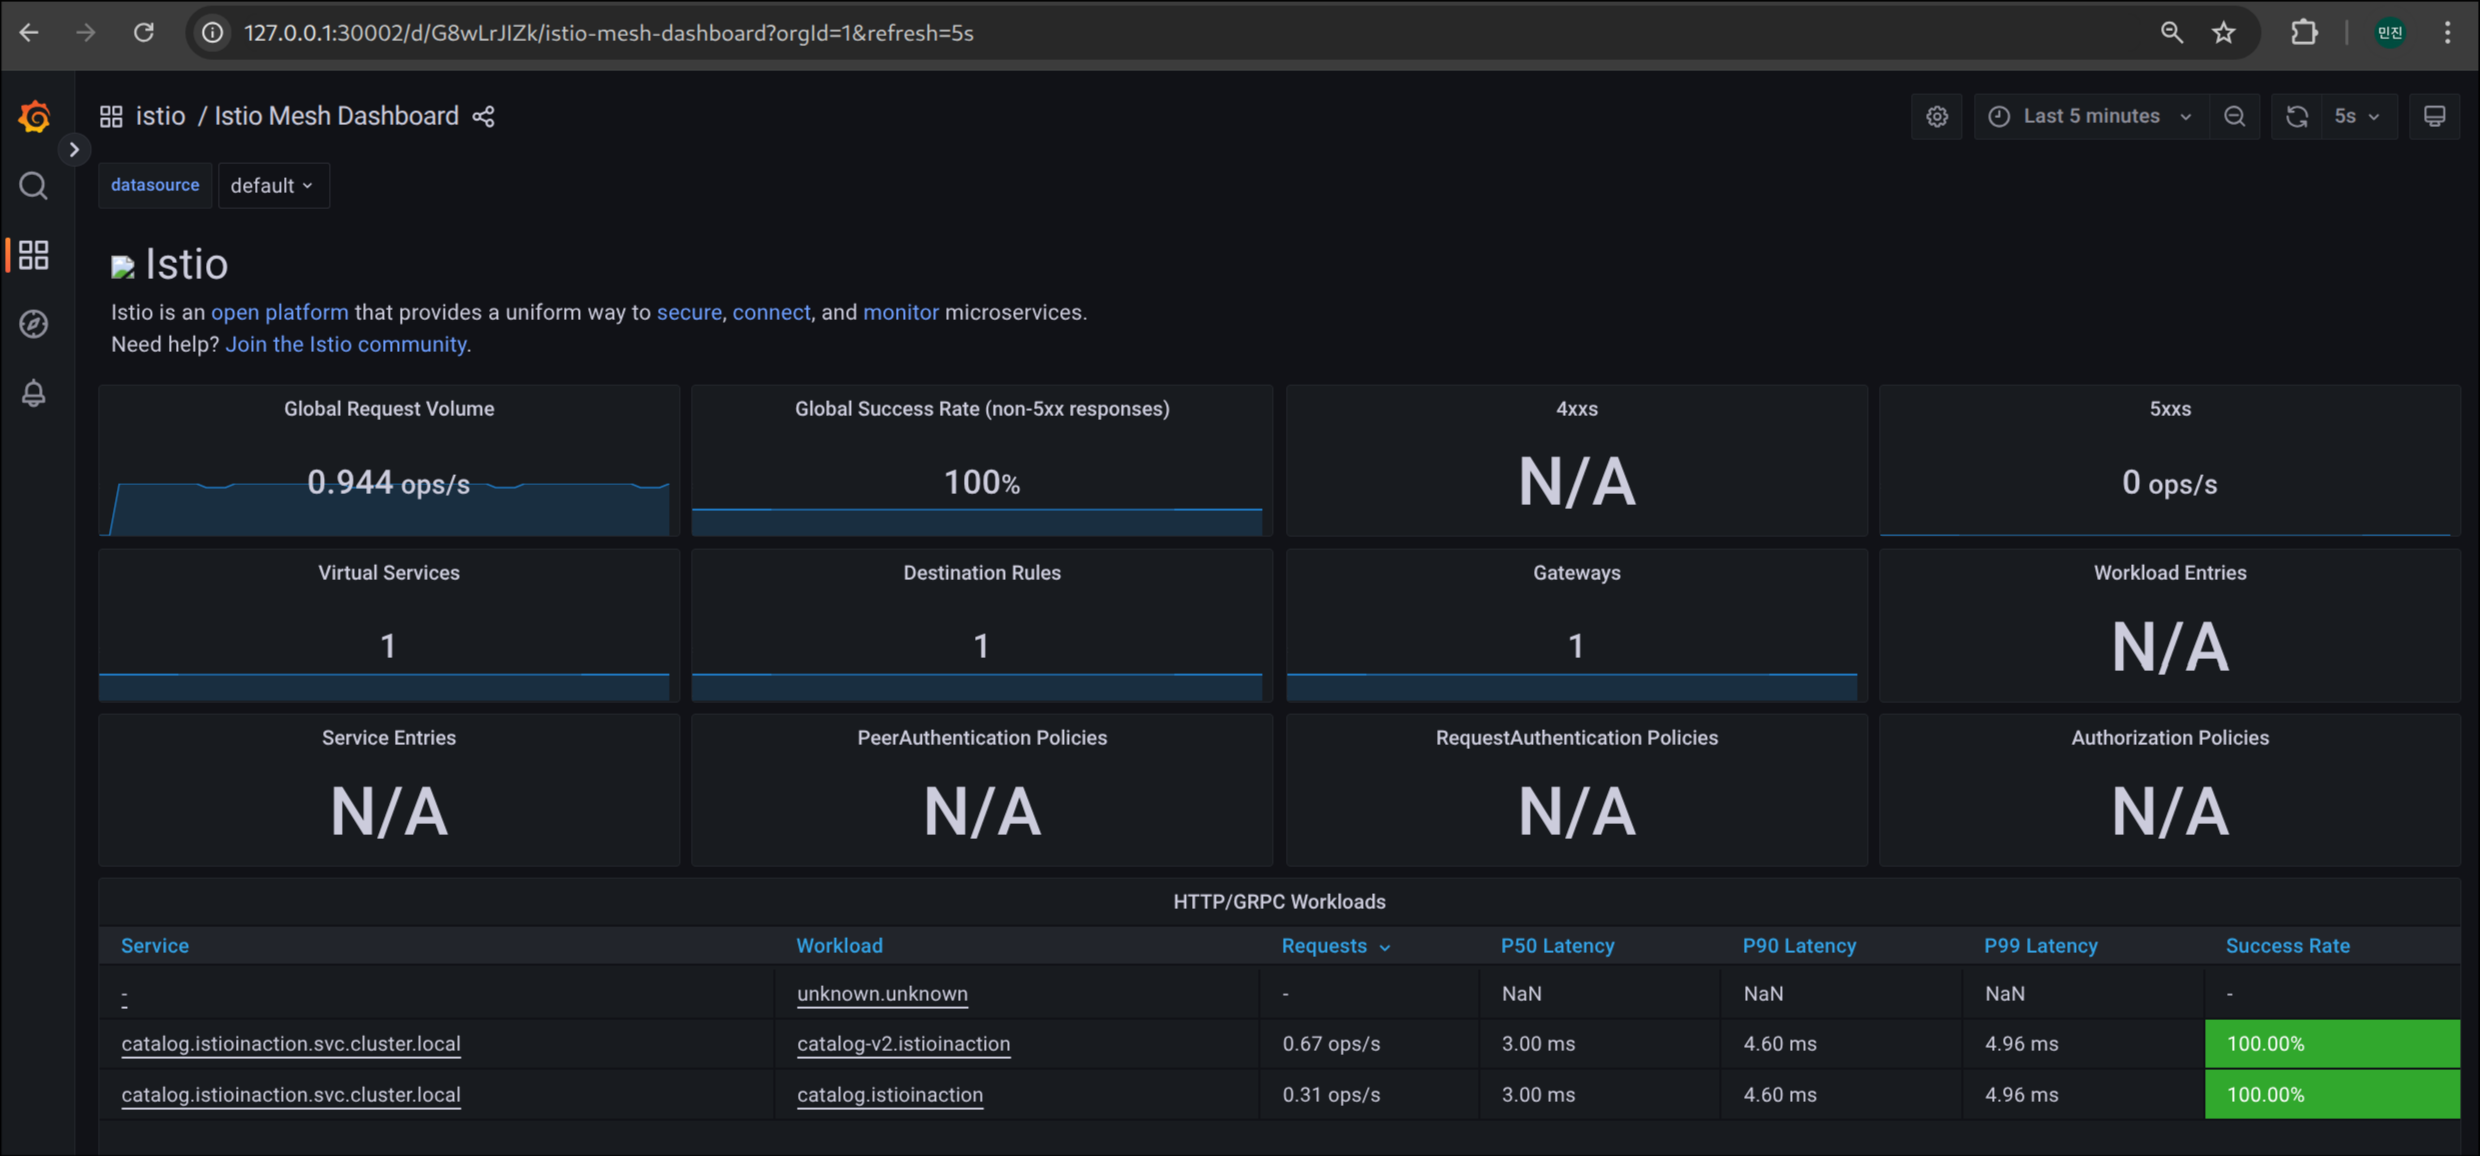The image size is (2480, 1156).
Task: Open the catalog.istioinaction workload link
Action: coord(890,1094)
